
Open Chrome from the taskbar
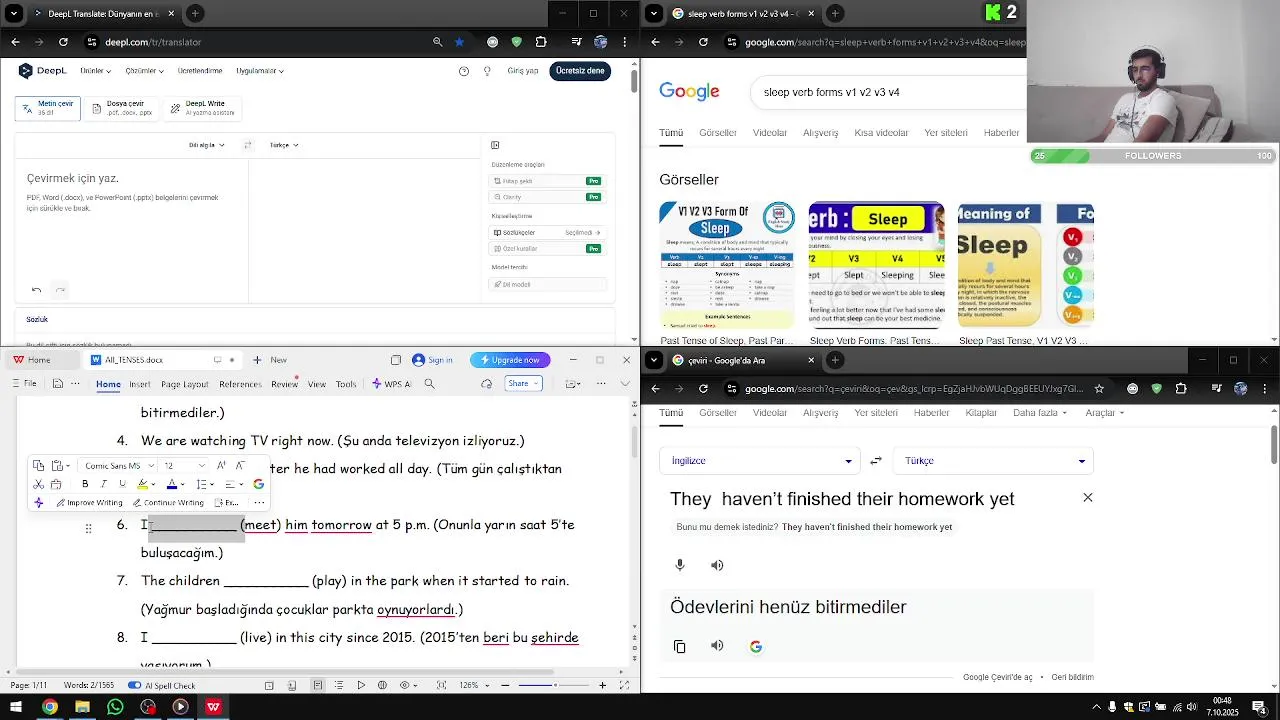(x=49, y=707)
